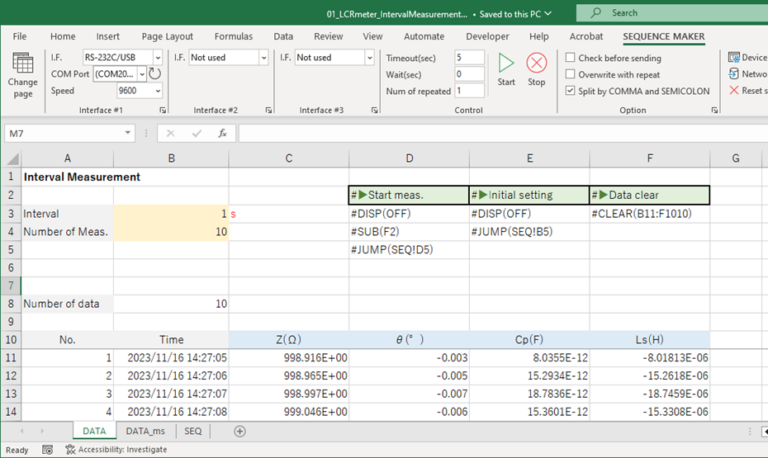The height and width of the screenshot is (458, 768).
Task: Click the Start meas. sequence cell
Action: pyautogui.click(x=408, y=195)
